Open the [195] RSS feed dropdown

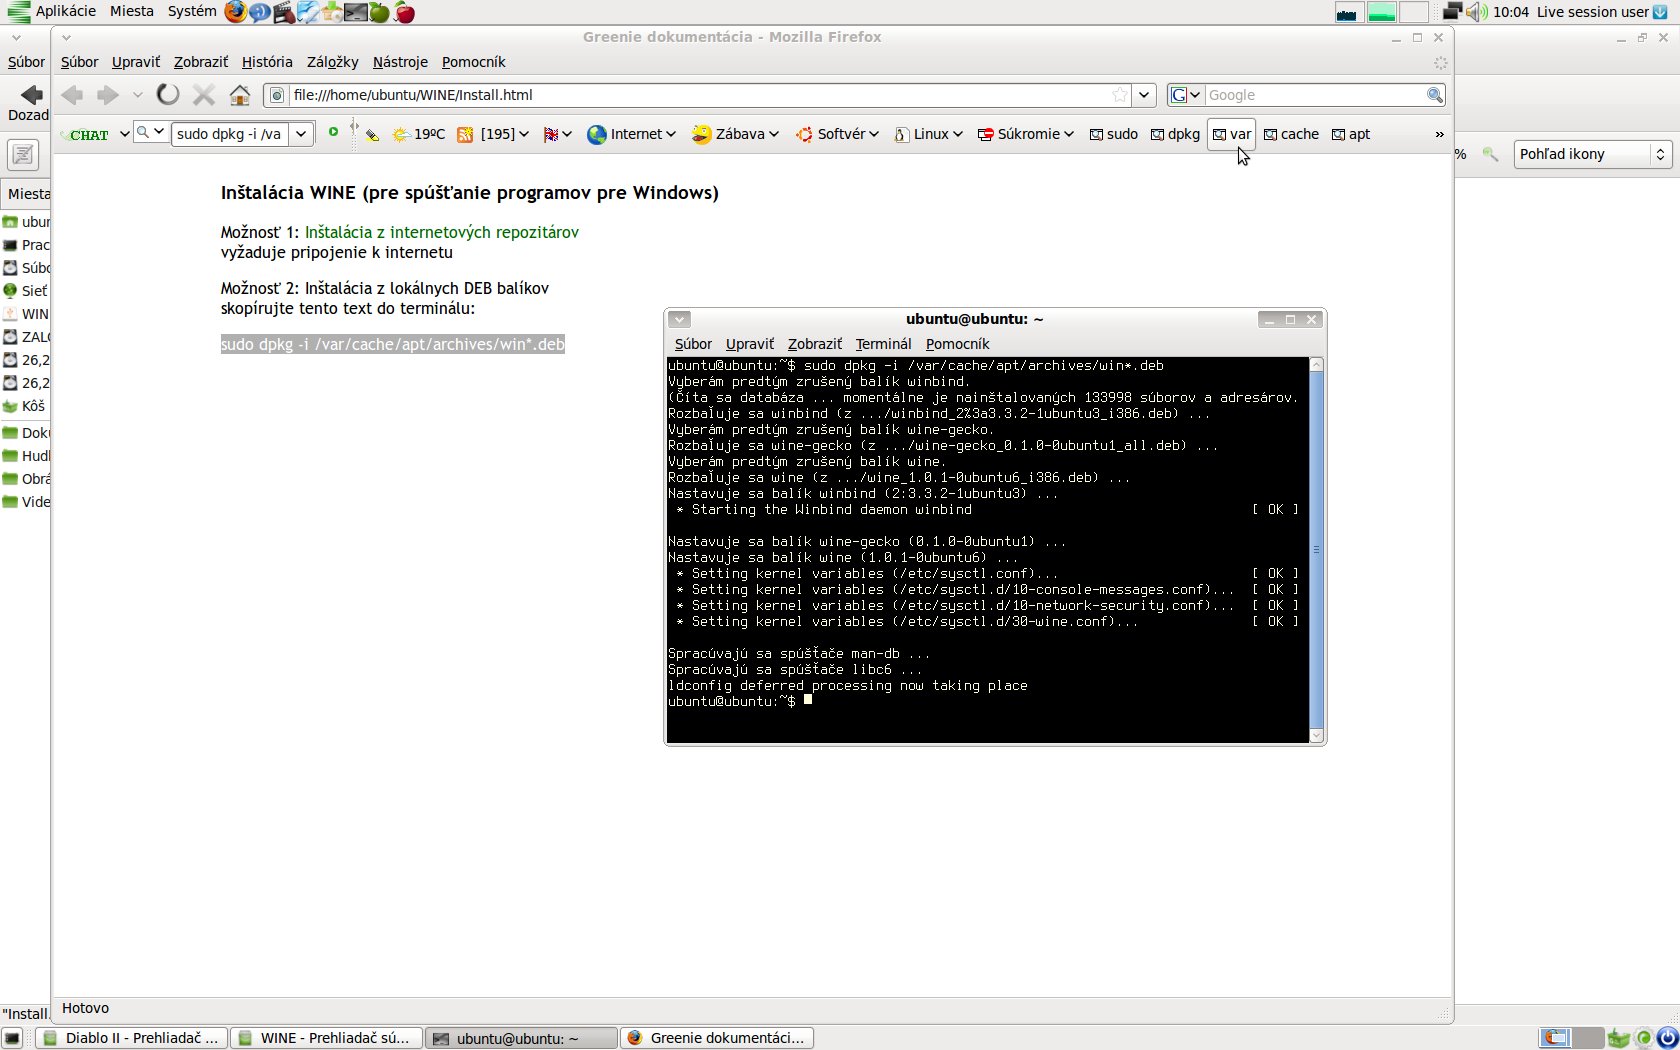pos(493,134)
